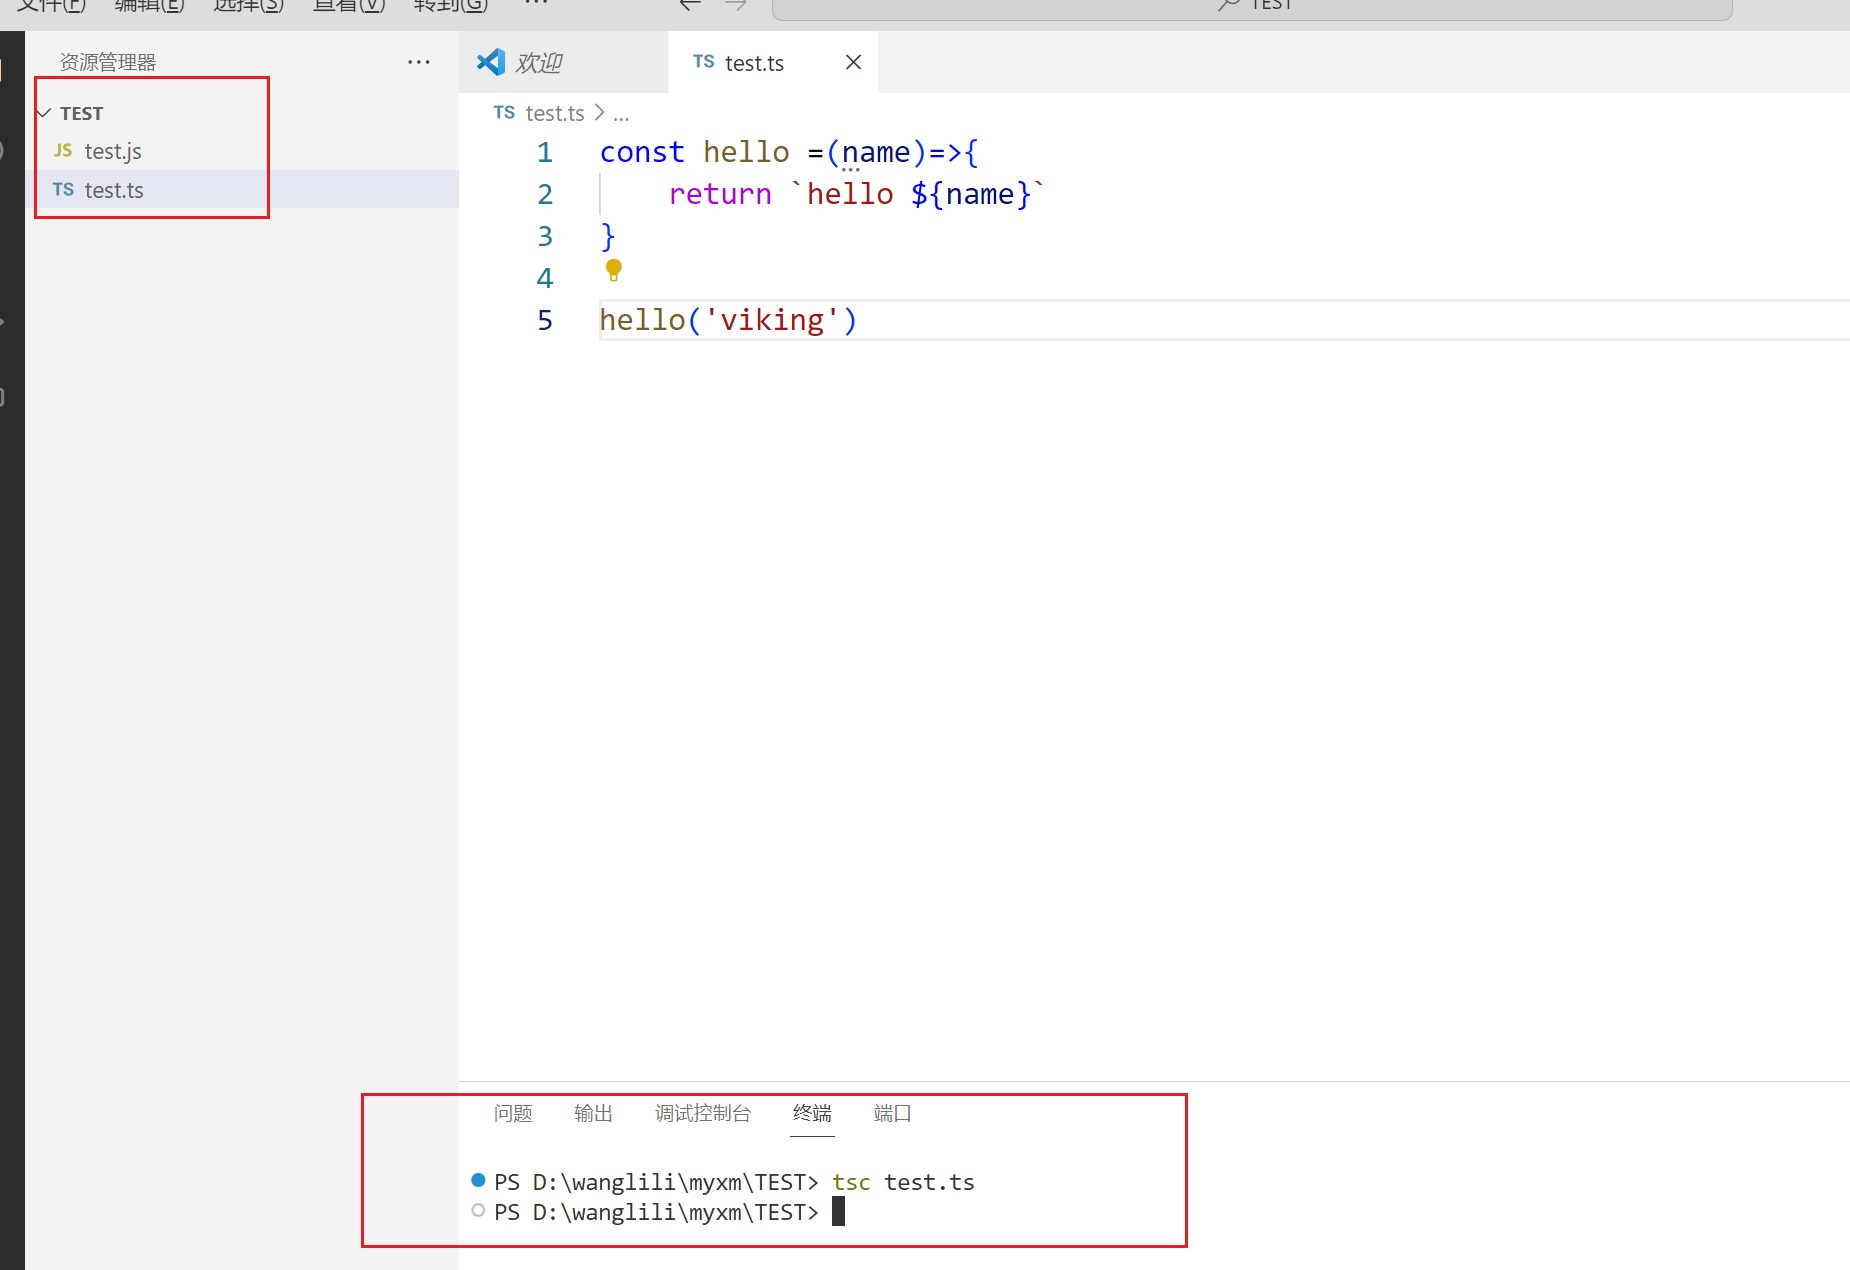Click the lightbulb code action icon

[x=614, y=270]
